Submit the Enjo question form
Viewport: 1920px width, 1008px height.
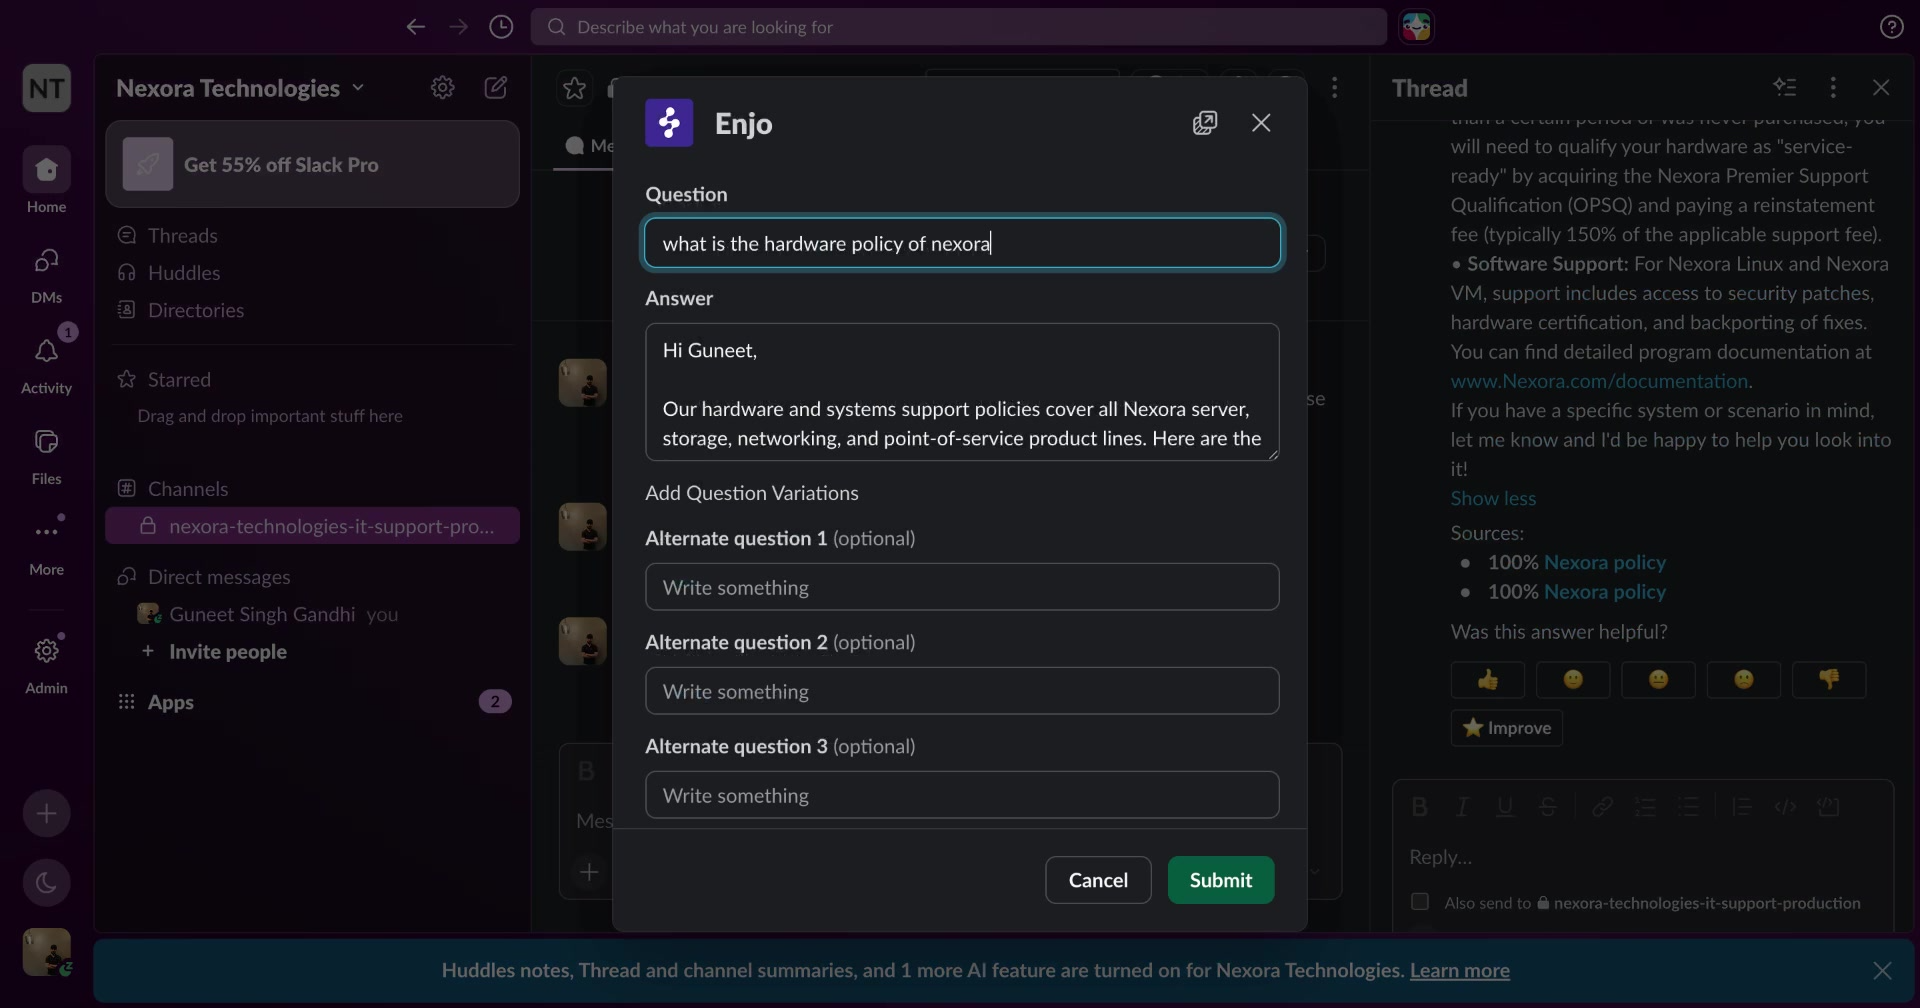click(x=1221, y=880)
